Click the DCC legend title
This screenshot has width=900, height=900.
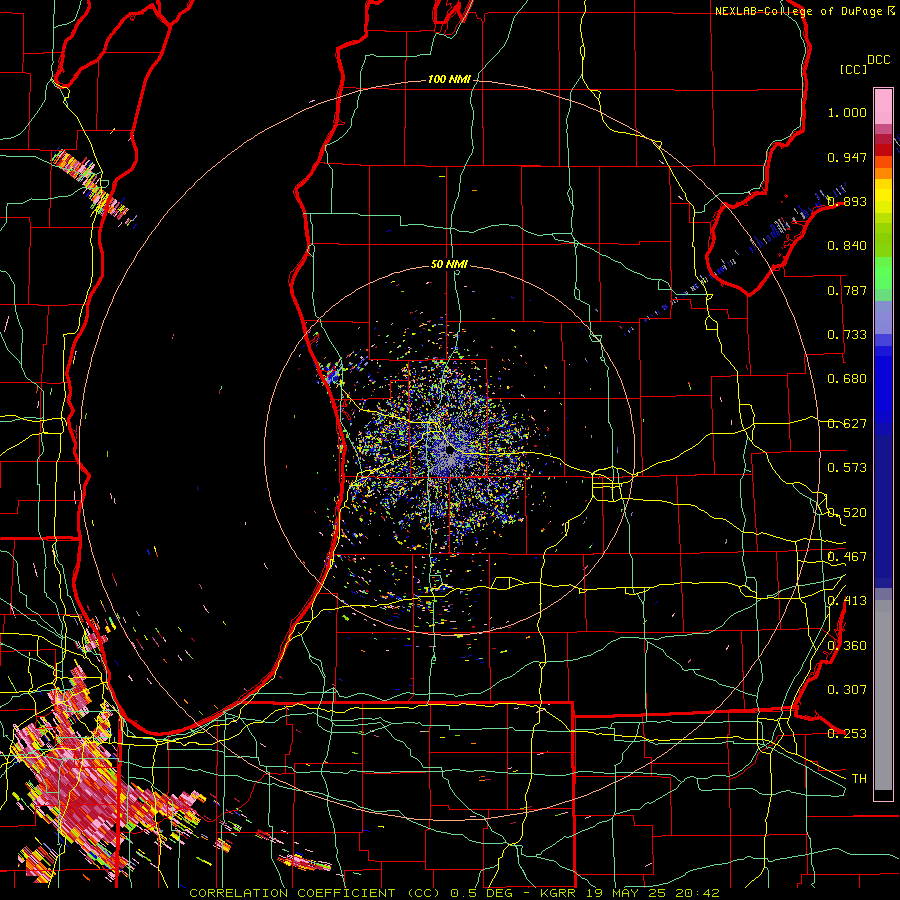pyautogui.click(x=878, y=60)
